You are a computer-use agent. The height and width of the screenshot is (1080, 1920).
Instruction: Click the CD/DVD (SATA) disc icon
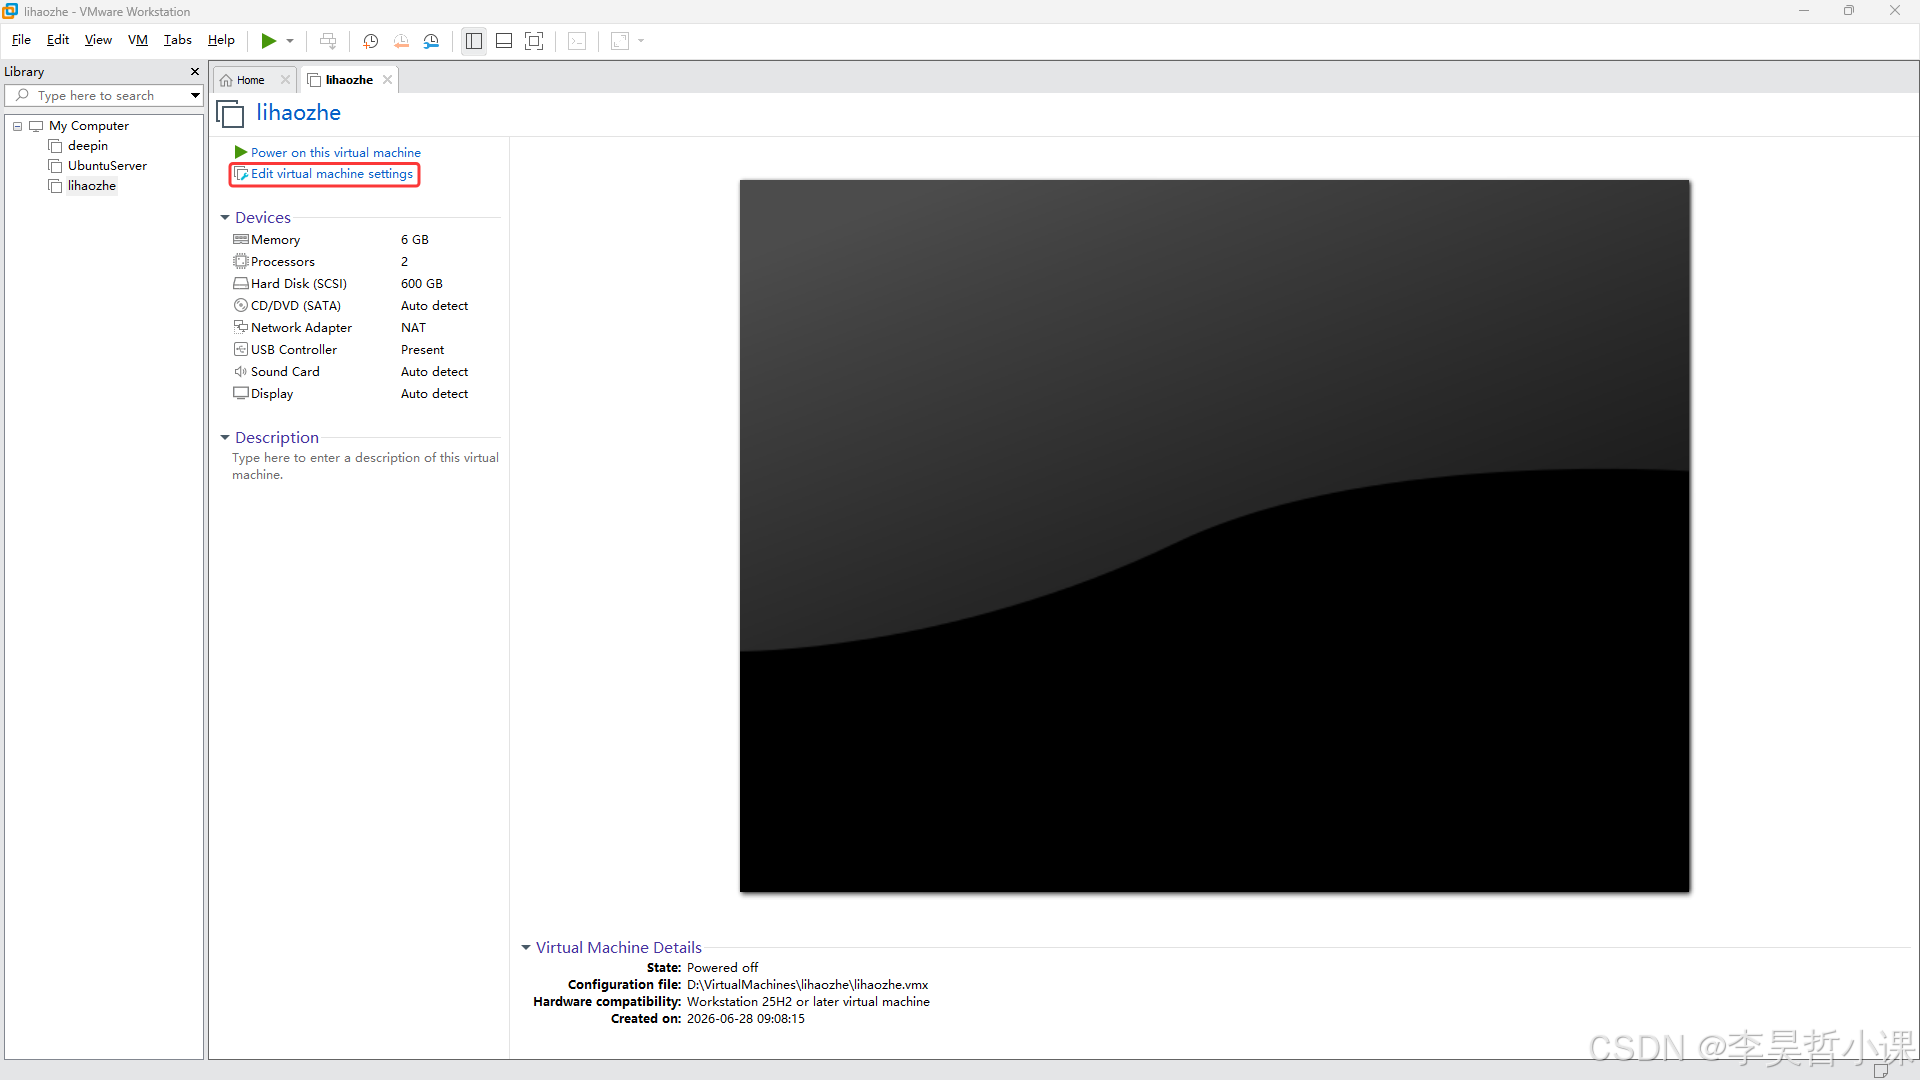(241, 306)
